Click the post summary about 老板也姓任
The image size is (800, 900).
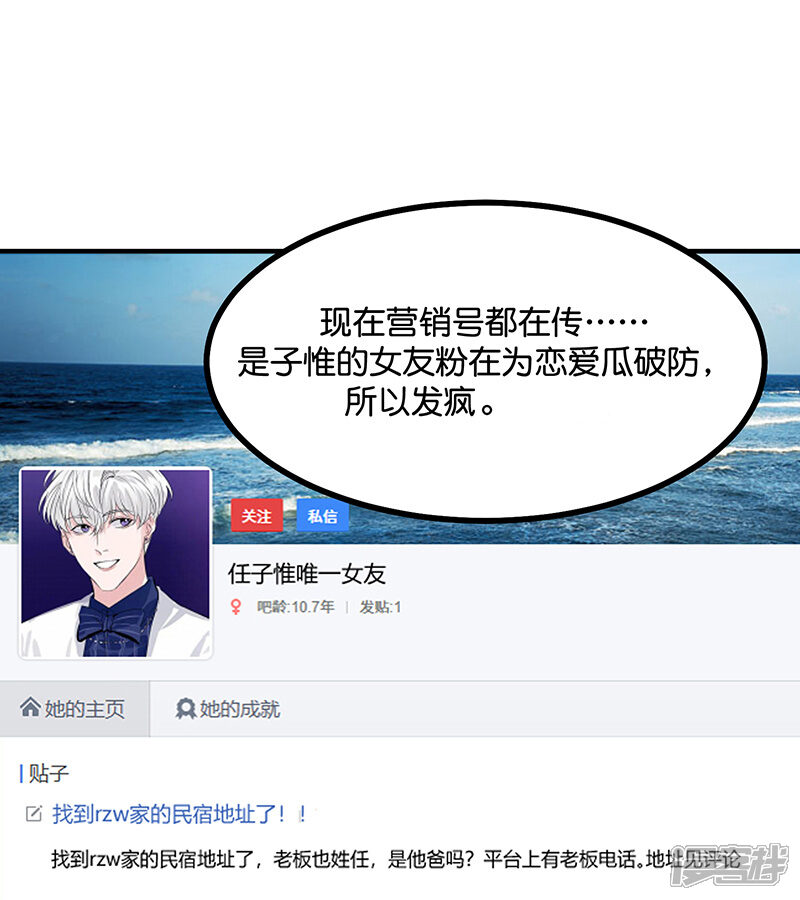click(x=396, y=859)
